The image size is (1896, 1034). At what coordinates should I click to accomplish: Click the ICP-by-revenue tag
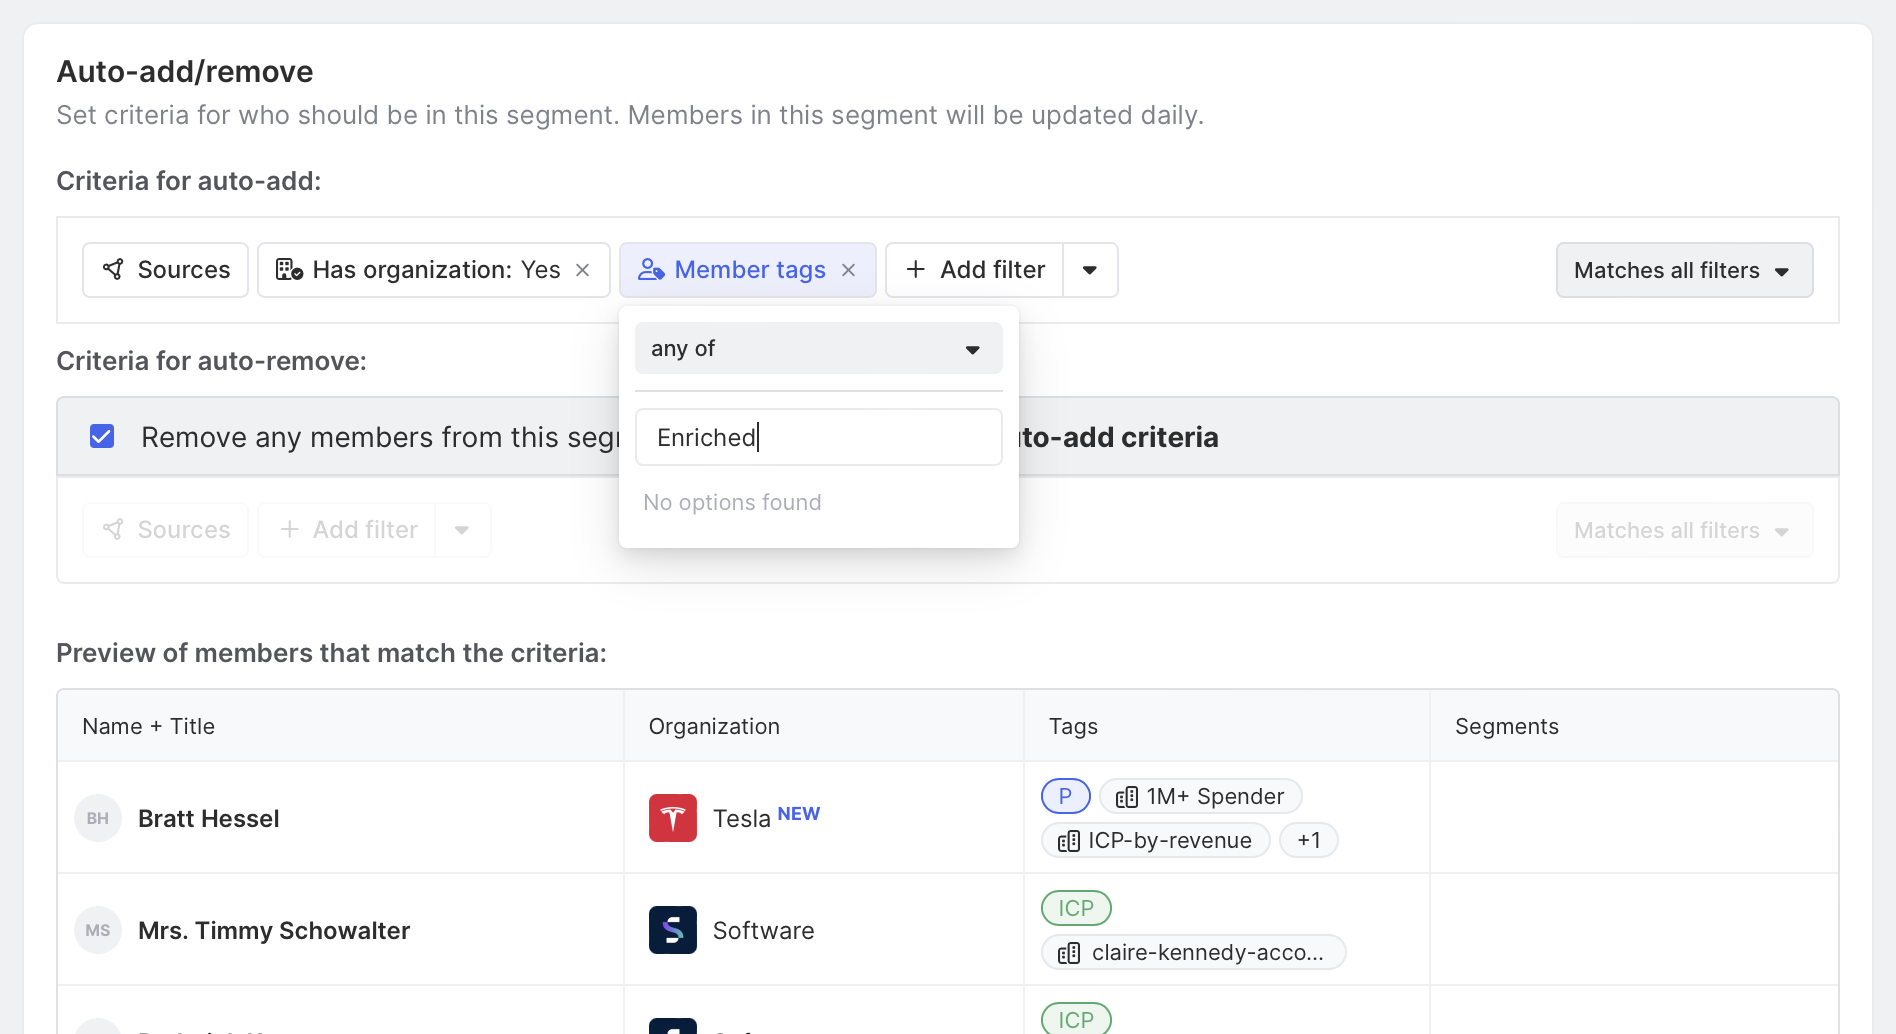(1156, 840)
